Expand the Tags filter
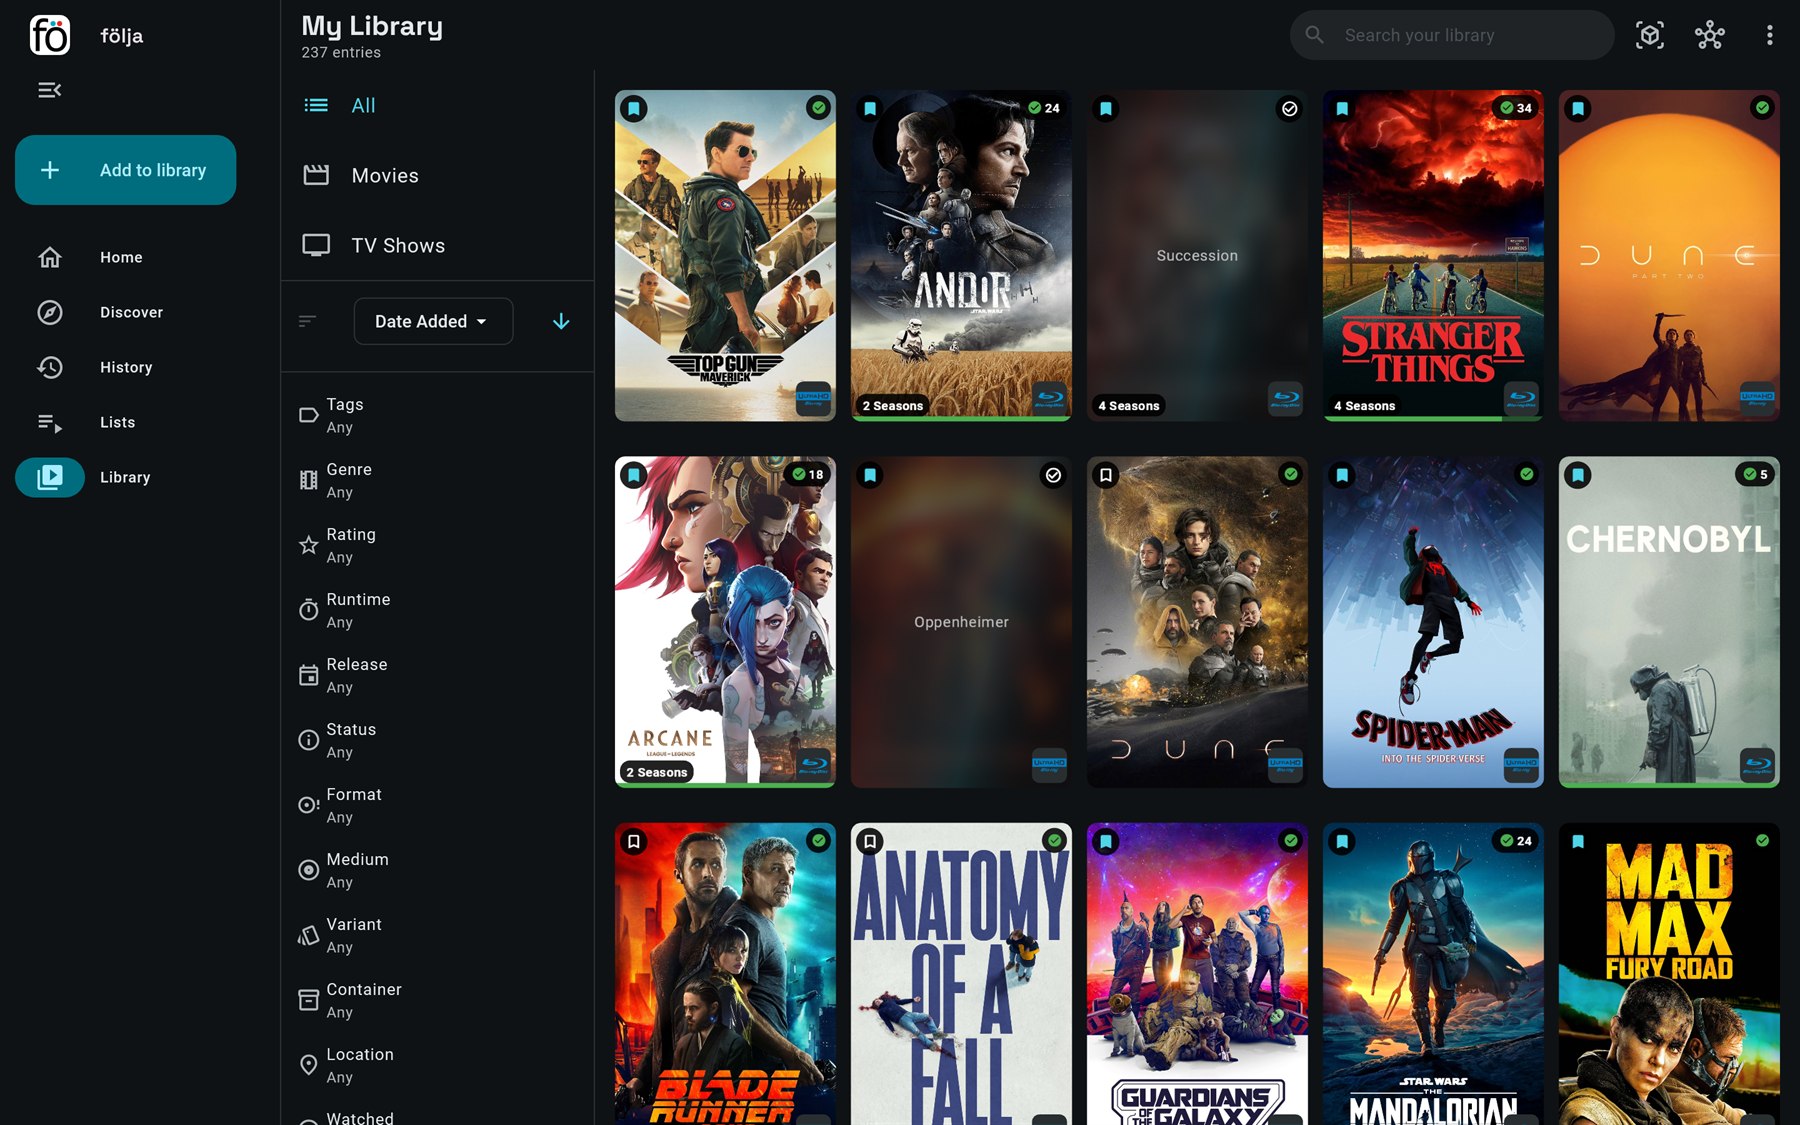The image size is (1800, 1125). pyautogui.click(x=437, y=415)
